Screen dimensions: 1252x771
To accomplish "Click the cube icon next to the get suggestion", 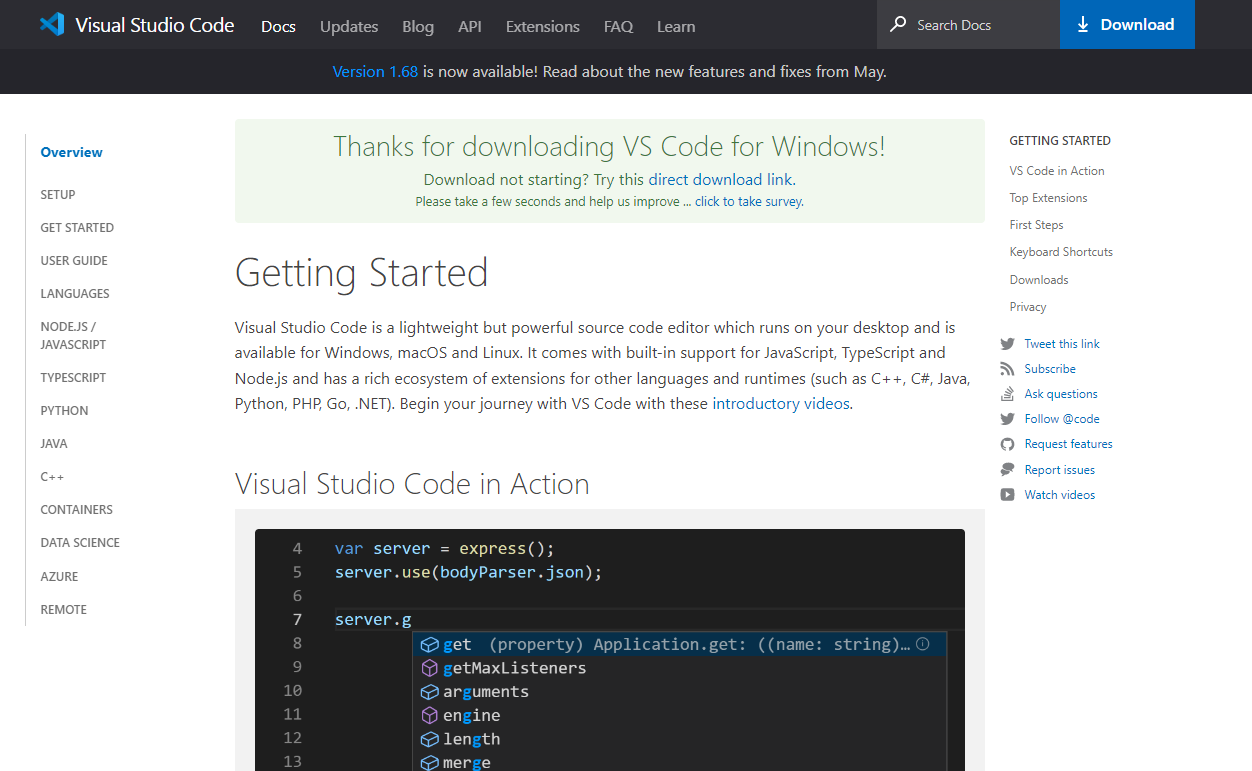I will (429, 644).
